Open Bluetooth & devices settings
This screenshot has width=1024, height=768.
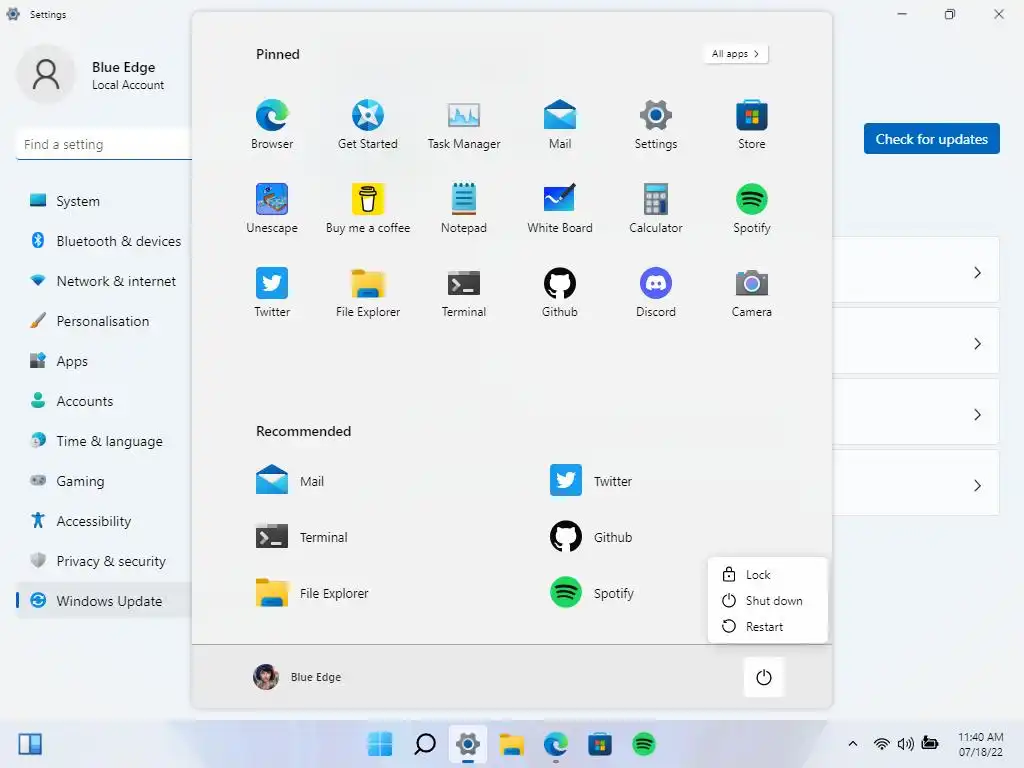point(104,241)
